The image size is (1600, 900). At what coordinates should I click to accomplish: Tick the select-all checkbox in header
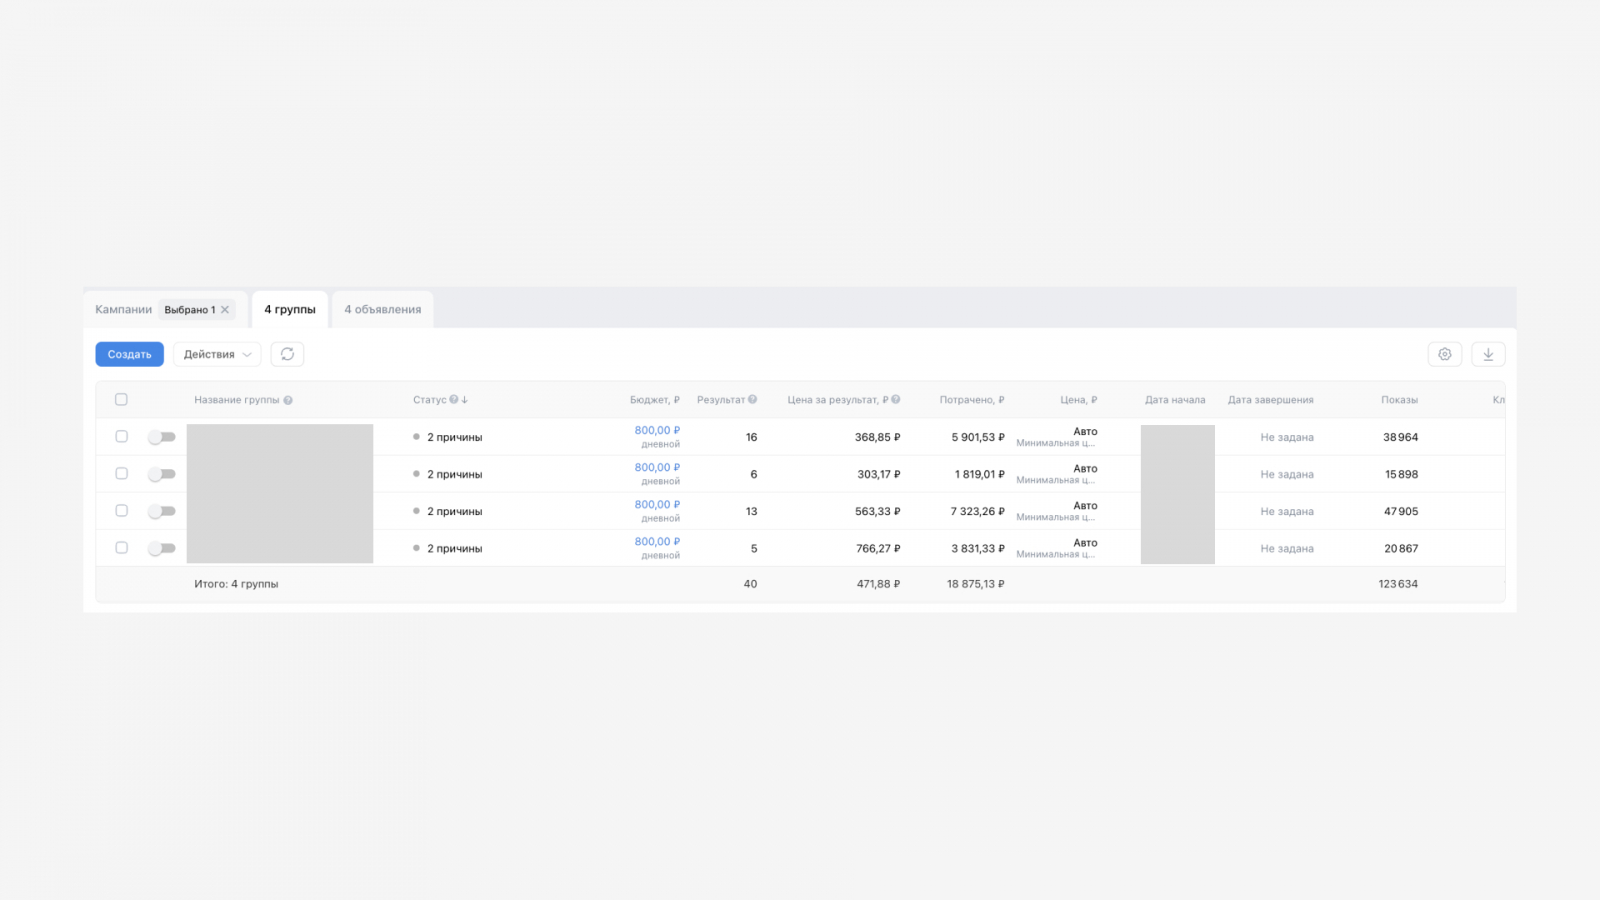click(121, 399)
